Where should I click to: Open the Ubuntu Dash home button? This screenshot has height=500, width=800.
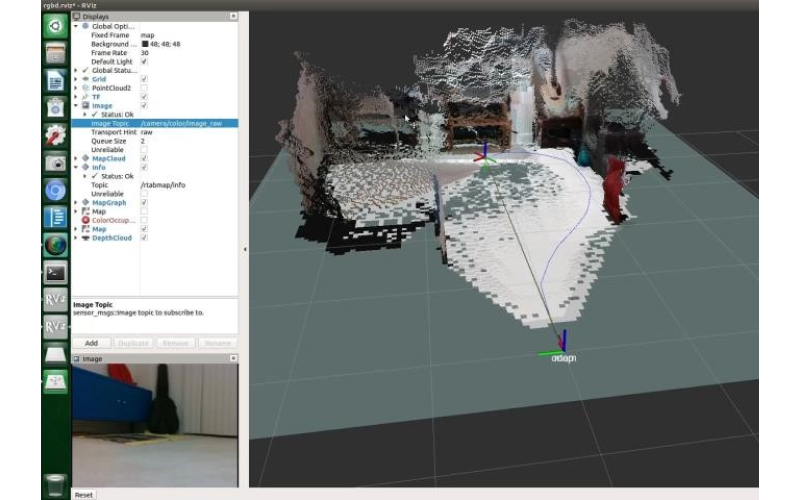[56, 27]
